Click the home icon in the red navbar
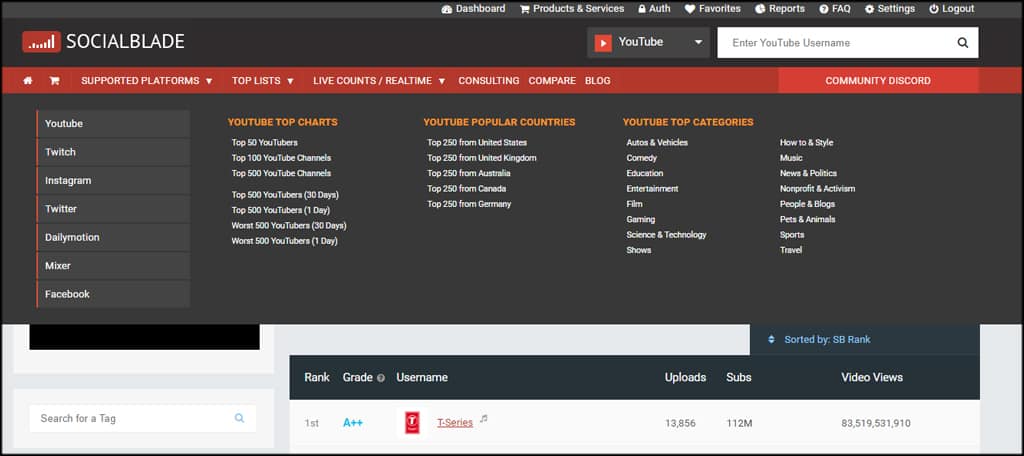This screenshot has width=1024, height=456. point(28,81)
